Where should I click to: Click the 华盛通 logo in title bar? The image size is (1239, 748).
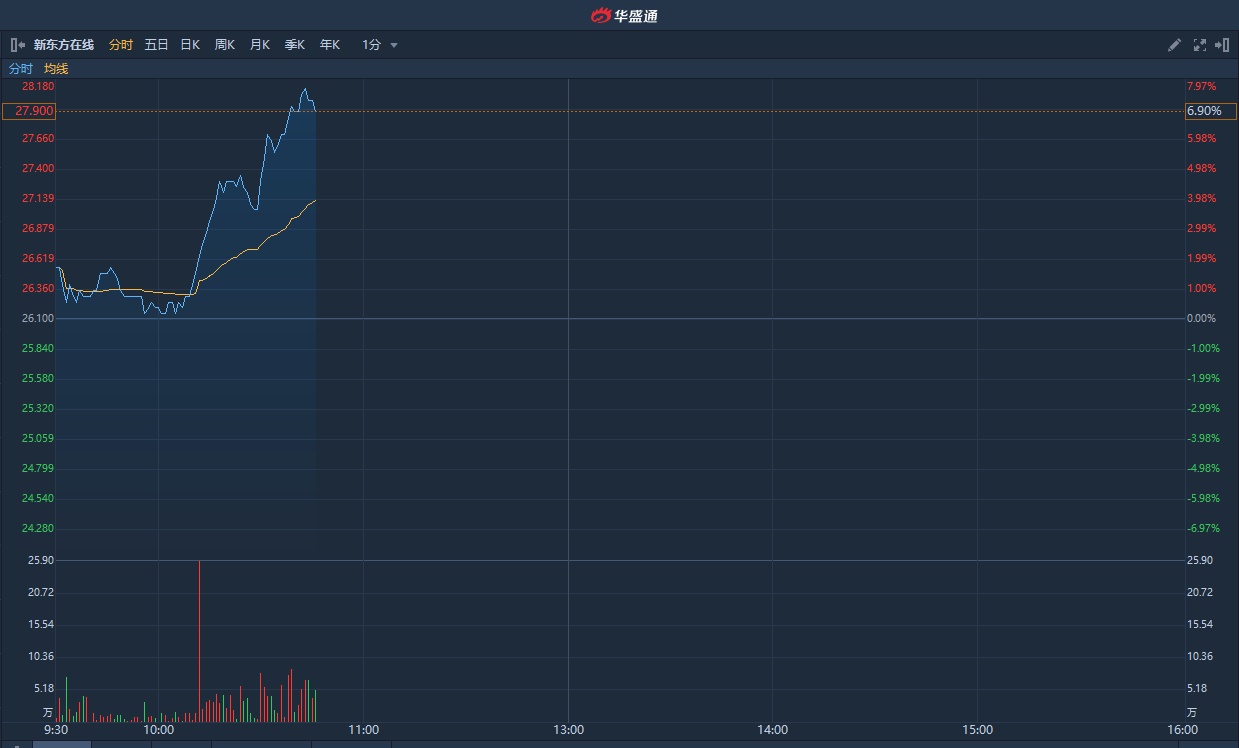(624, 15)
